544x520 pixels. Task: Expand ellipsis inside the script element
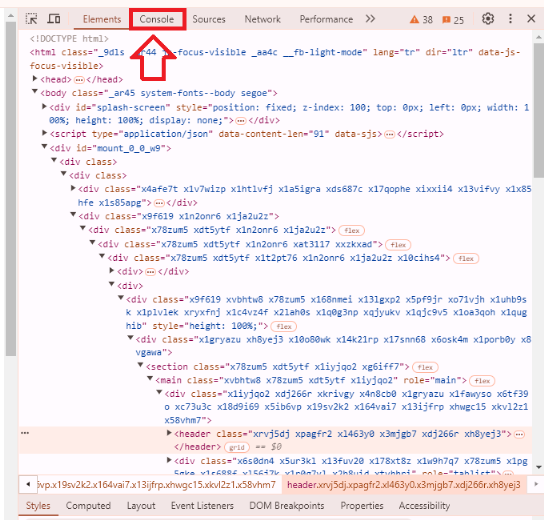[x=390, y=135]
